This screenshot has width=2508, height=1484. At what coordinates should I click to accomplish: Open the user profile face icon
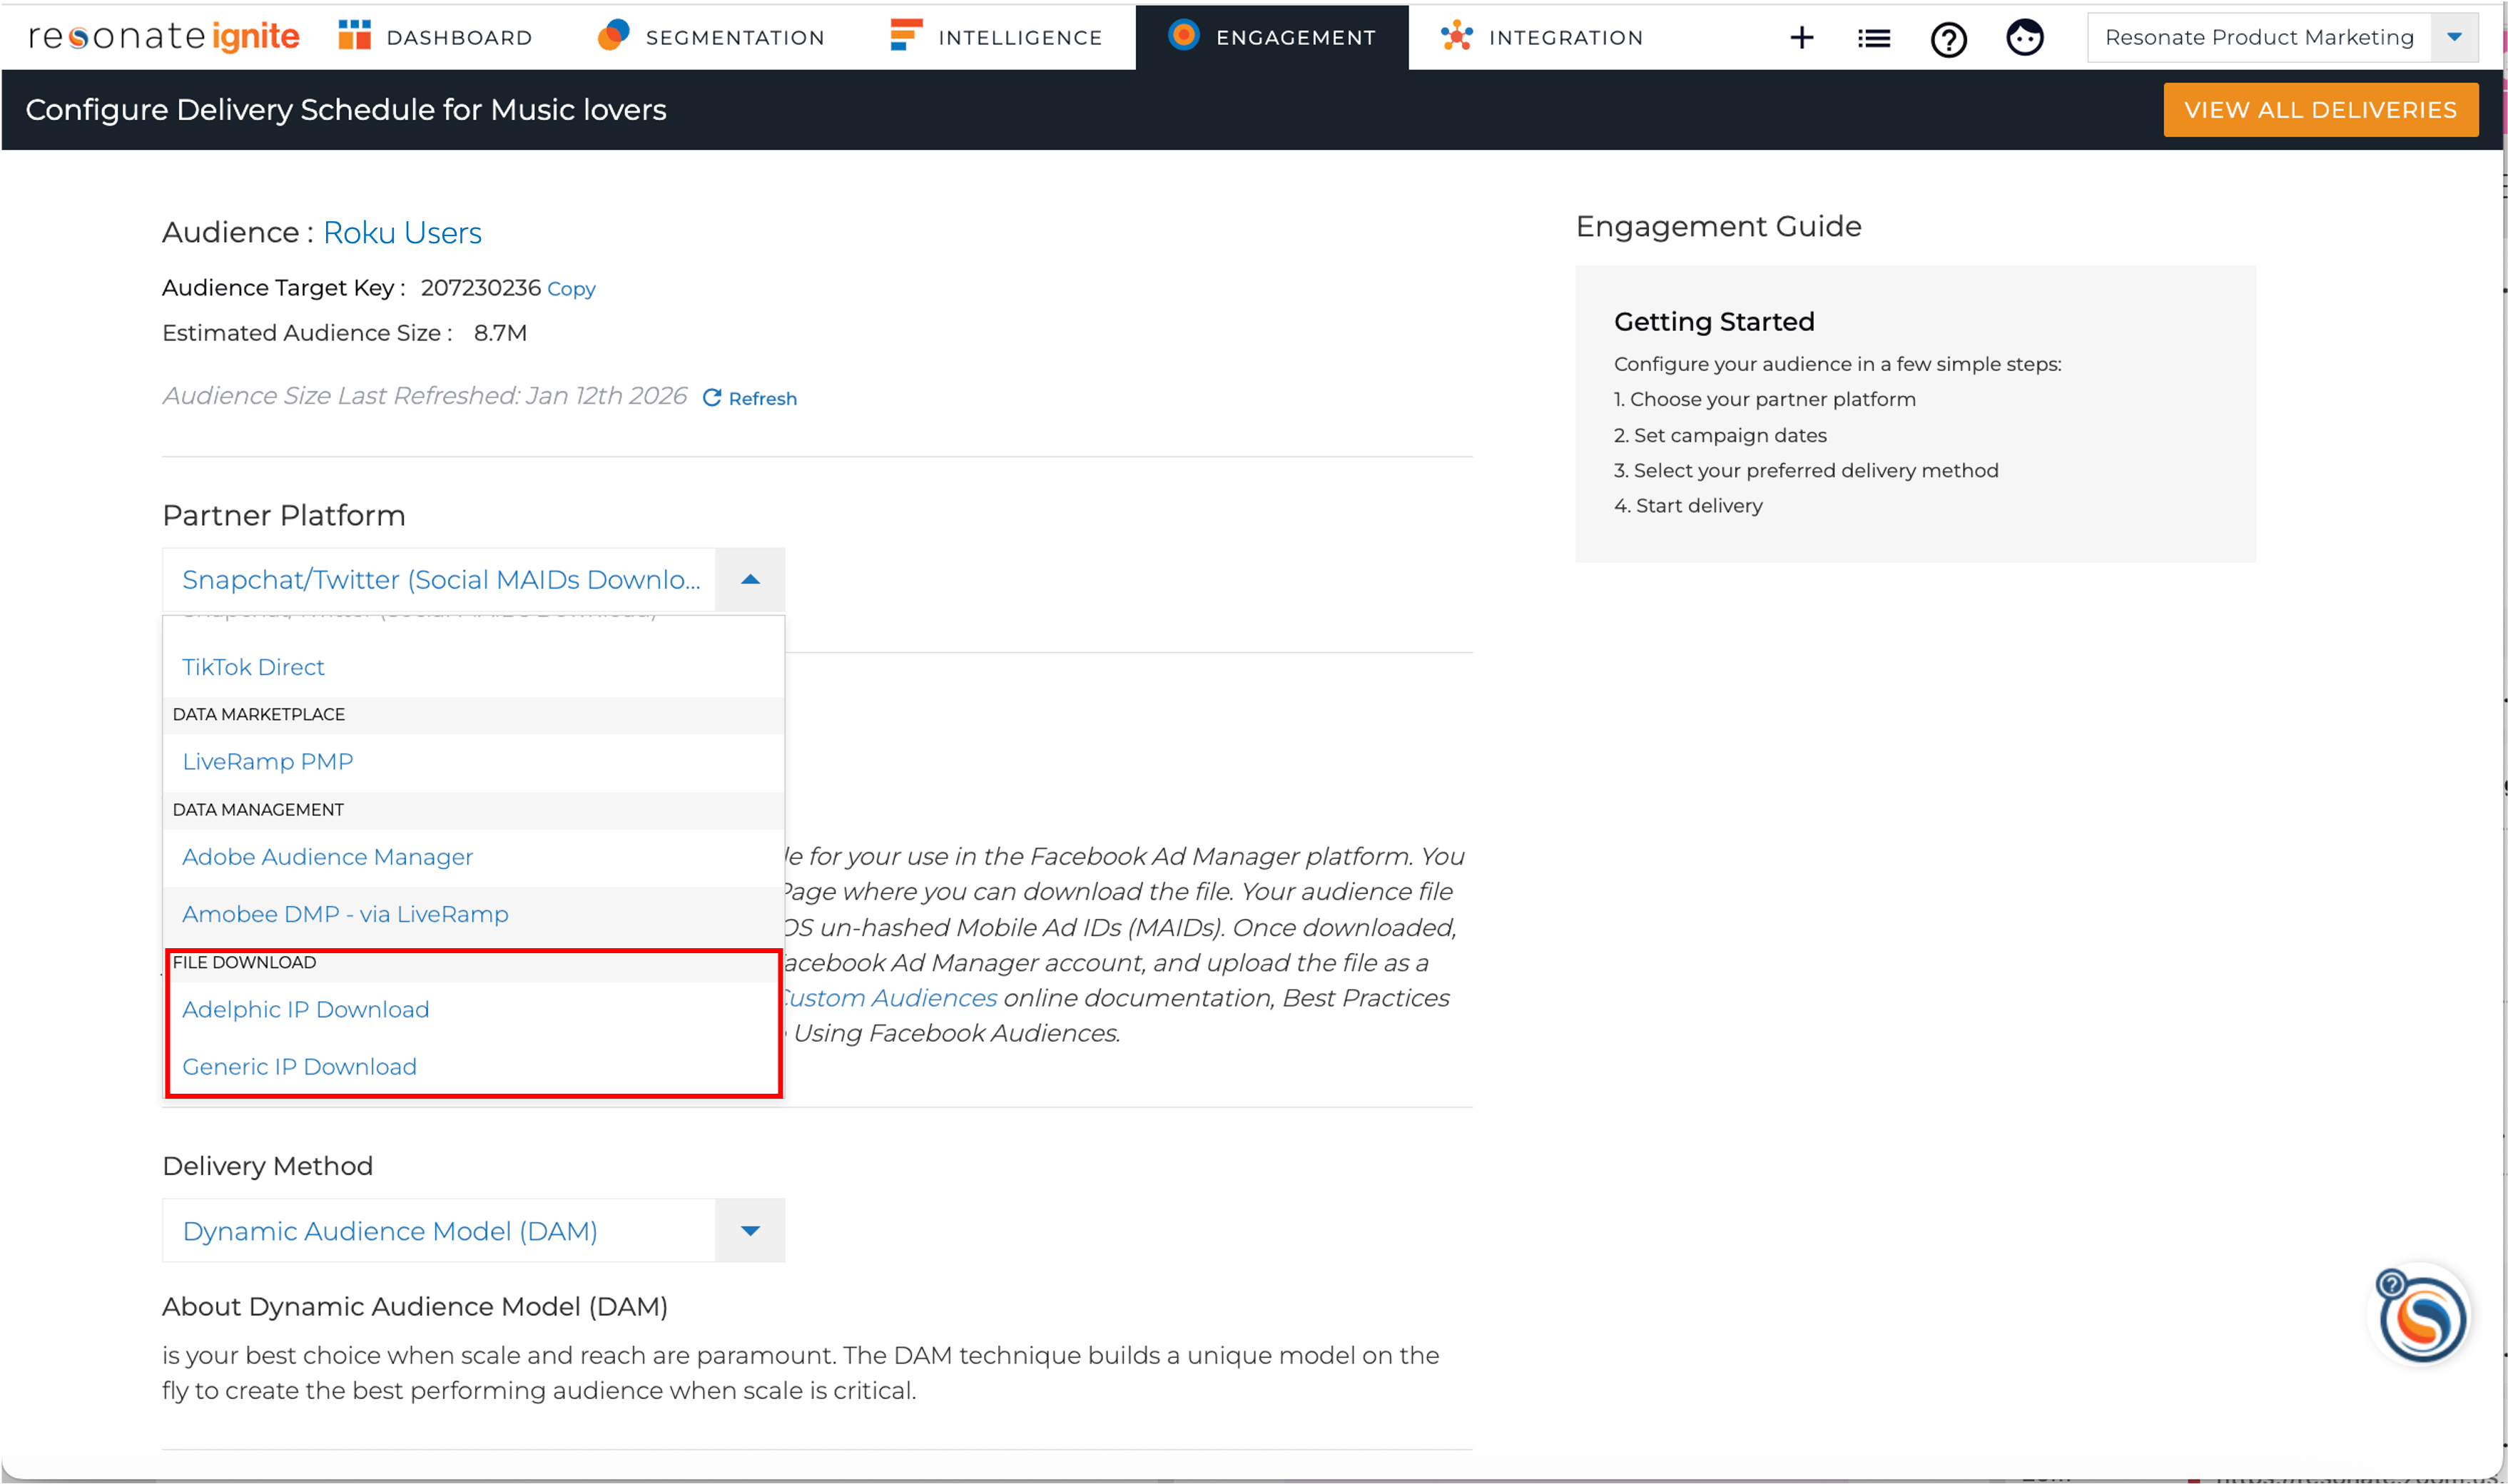pos(2025,38)
